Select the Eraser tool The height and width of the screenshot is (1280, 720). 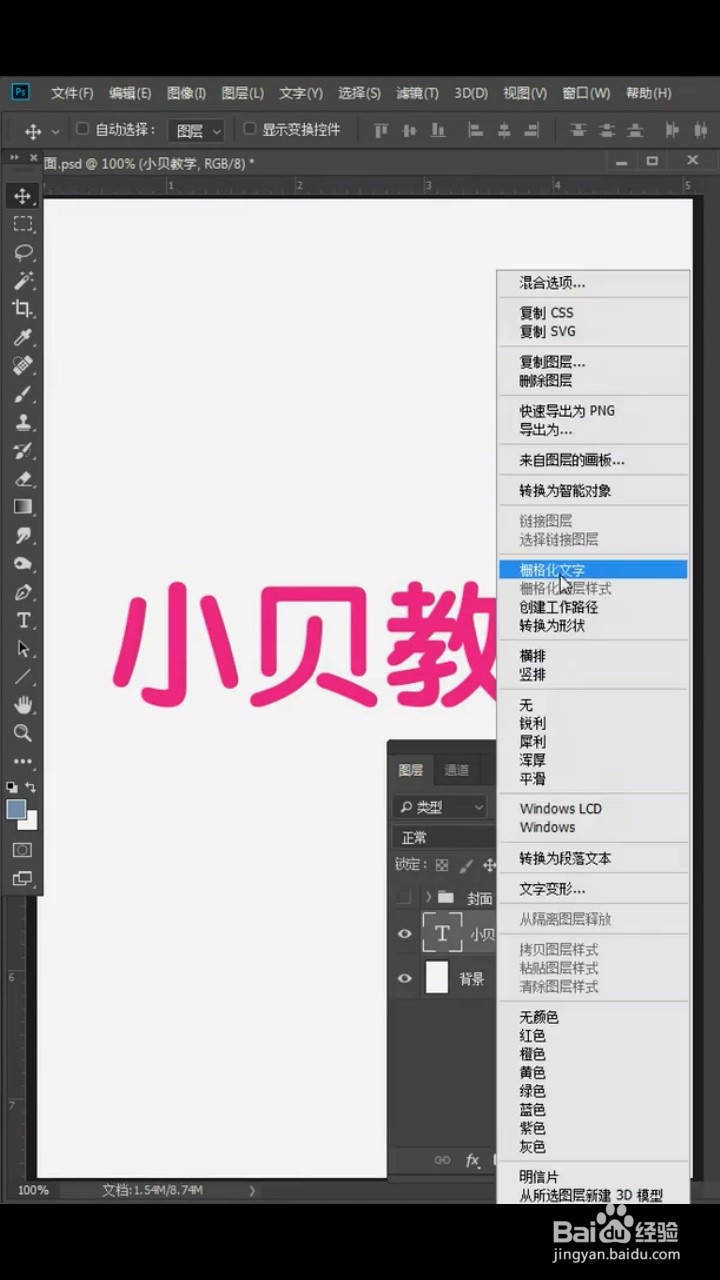pos(23,479)
